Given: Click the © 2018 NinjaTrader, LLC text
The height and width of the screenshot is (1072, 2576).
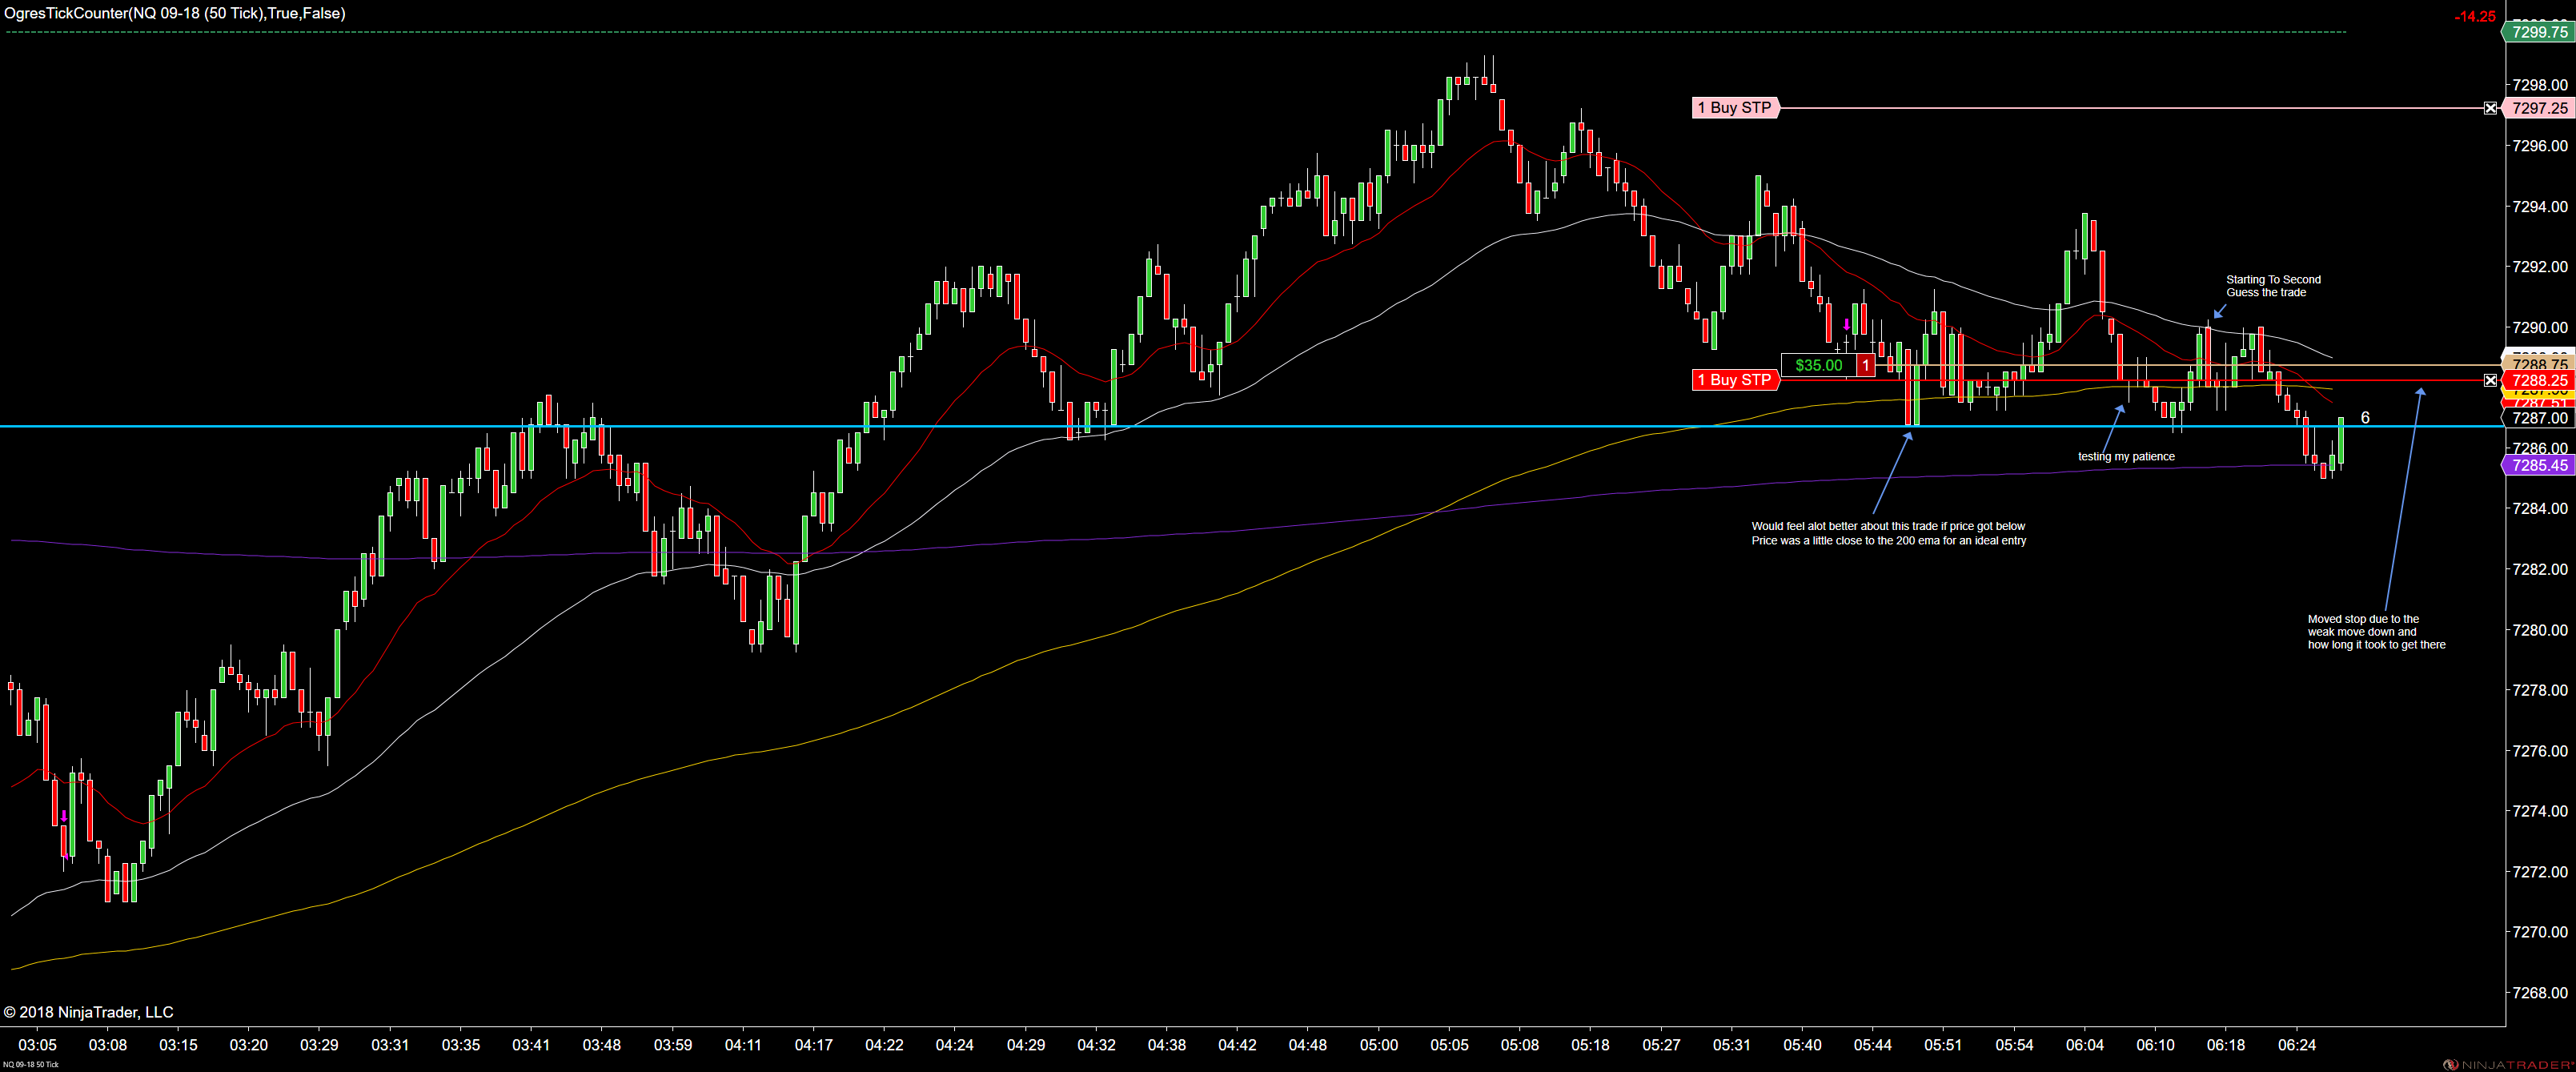Looking at the screenshot, I should click(88, 1012).
